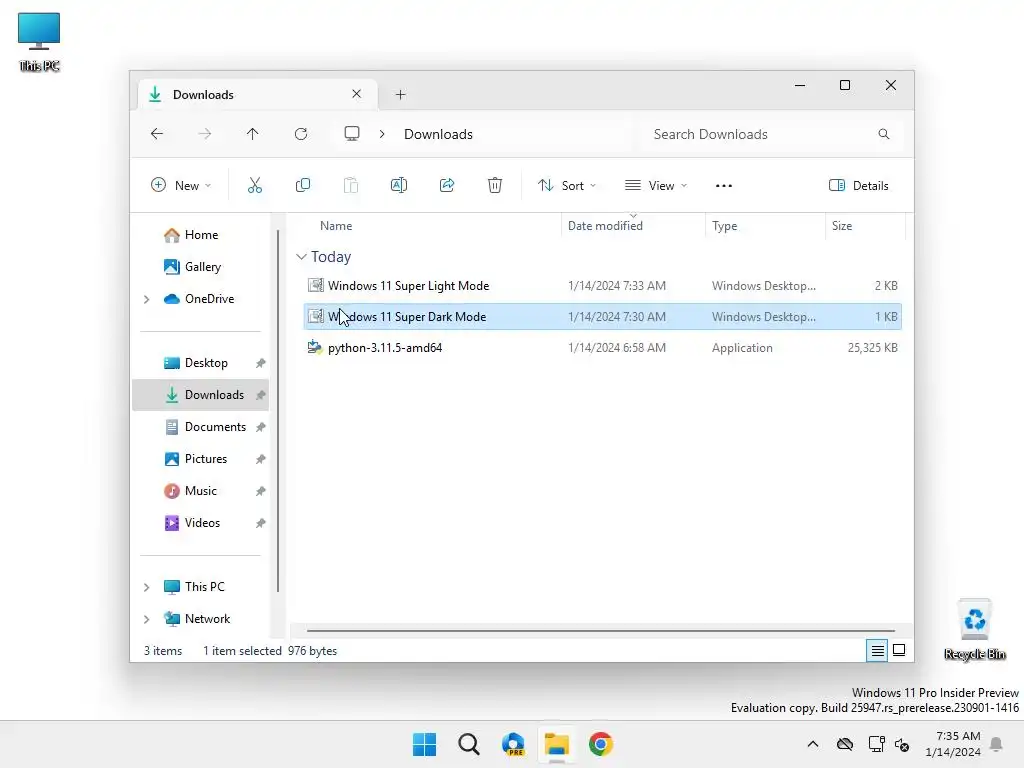Click the chevron before Downloads in address bar

pos(382,134)
